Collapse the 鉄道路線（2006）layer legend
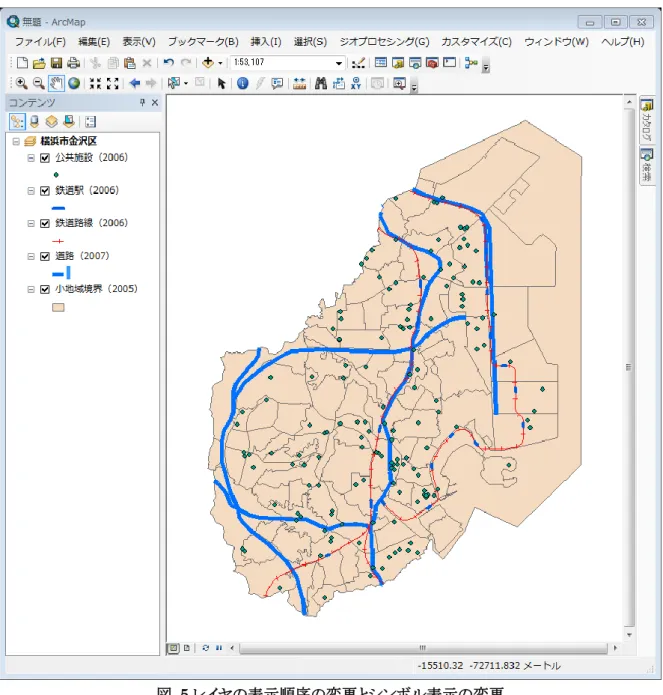This screenshot has width=663, height=695. point(31,223)
